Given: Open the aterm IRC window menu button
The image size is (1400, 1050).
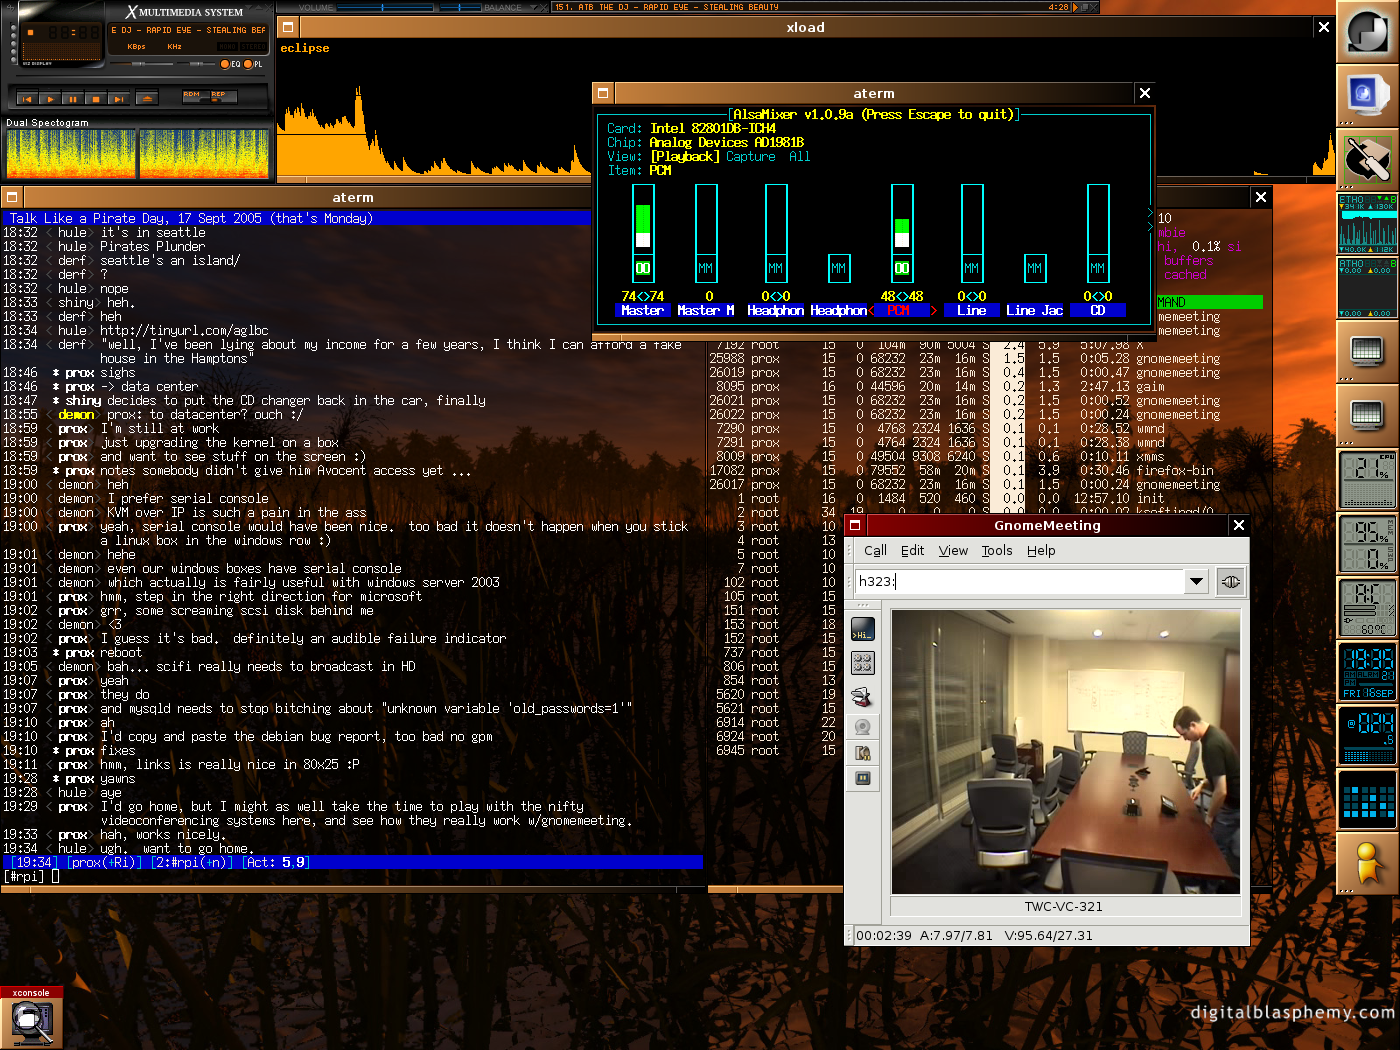Looking at the screenshot, I should tap(12, 197).
